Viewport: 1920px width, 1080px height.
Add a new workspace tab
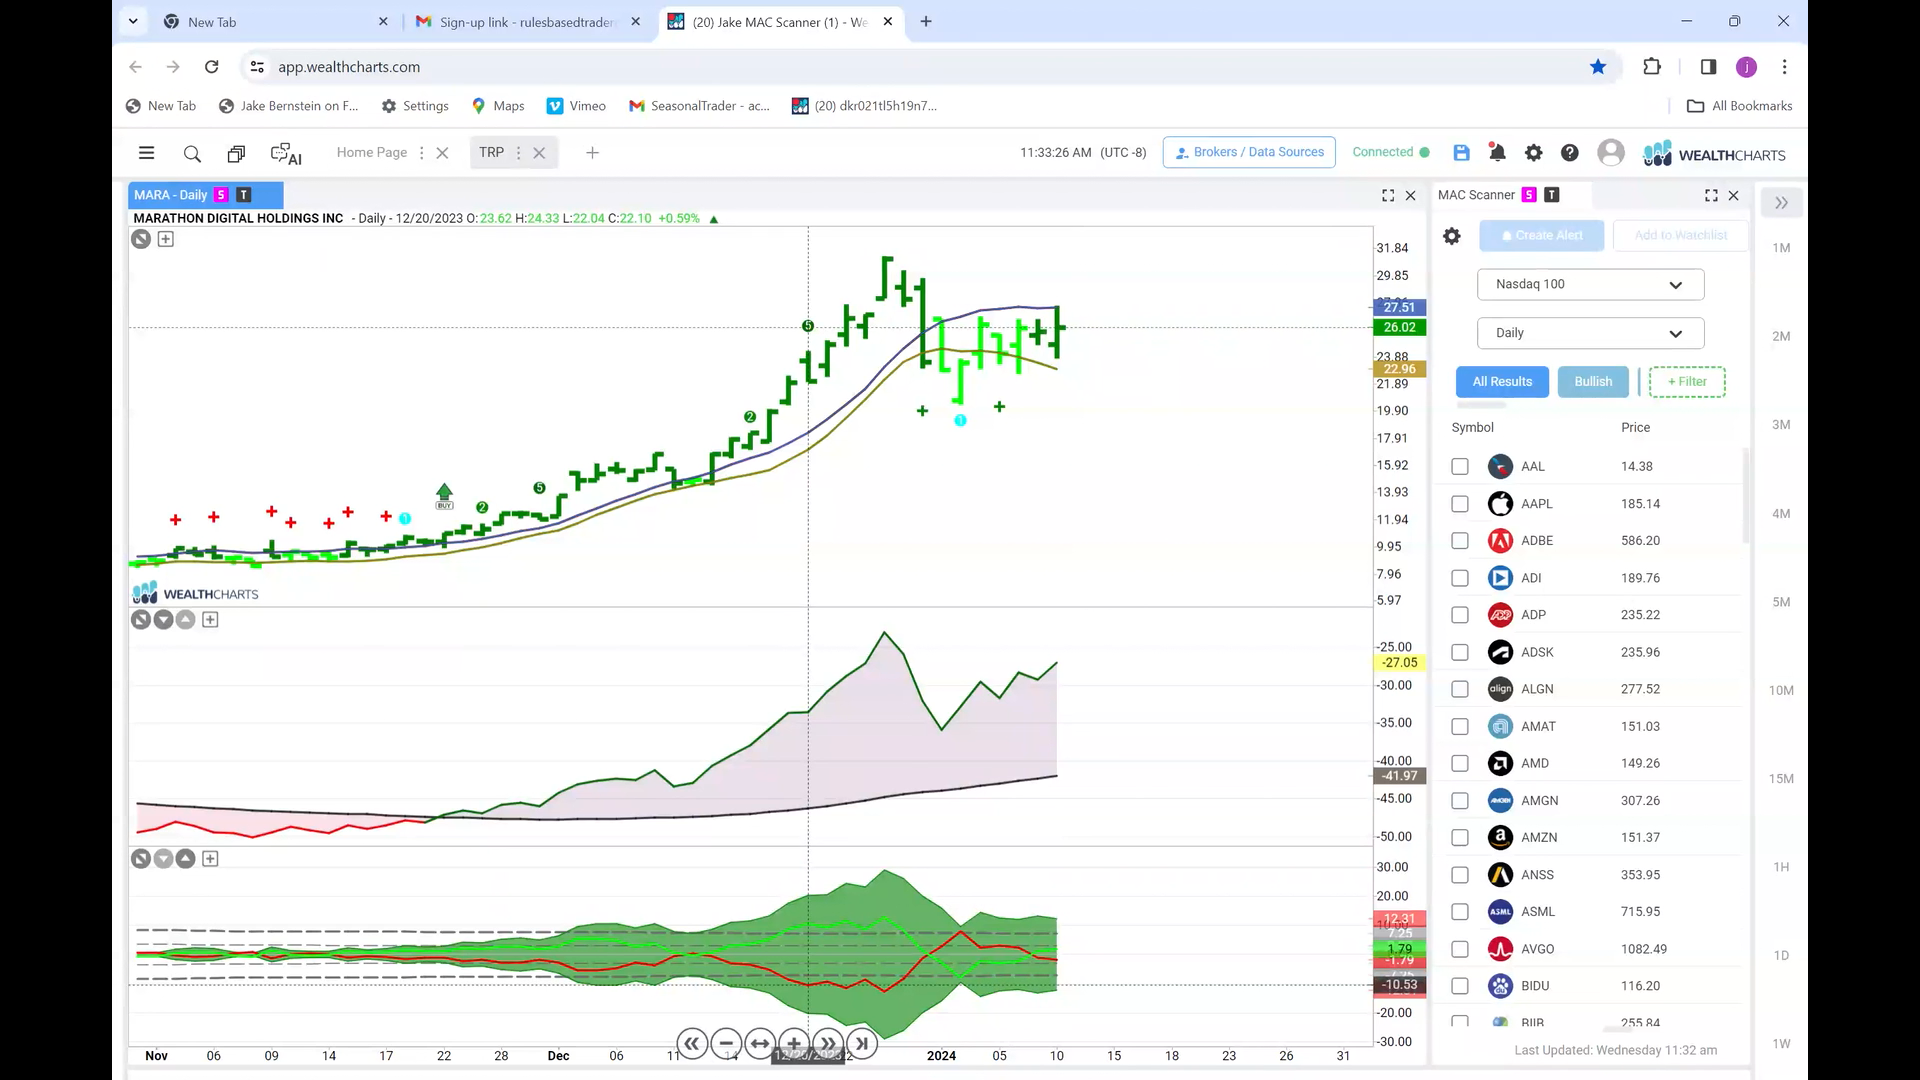point(592,153)
